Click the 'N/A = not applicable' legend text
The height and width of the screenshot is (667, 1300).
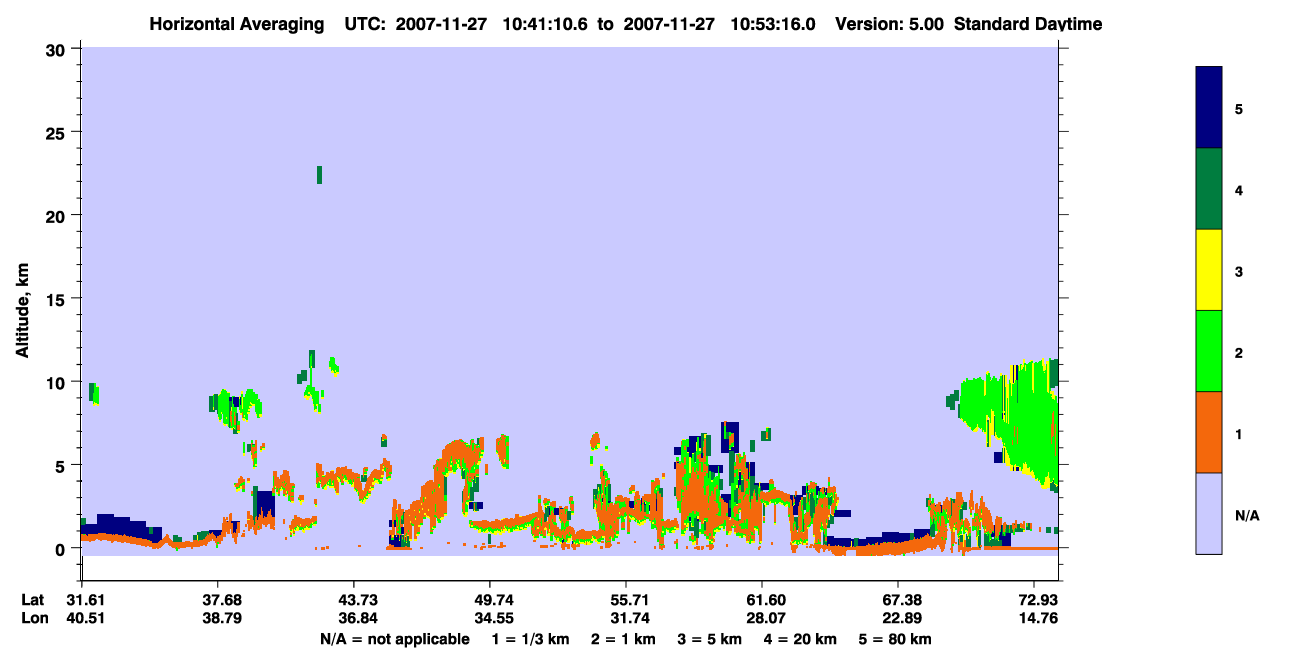[x=395, y=639]
